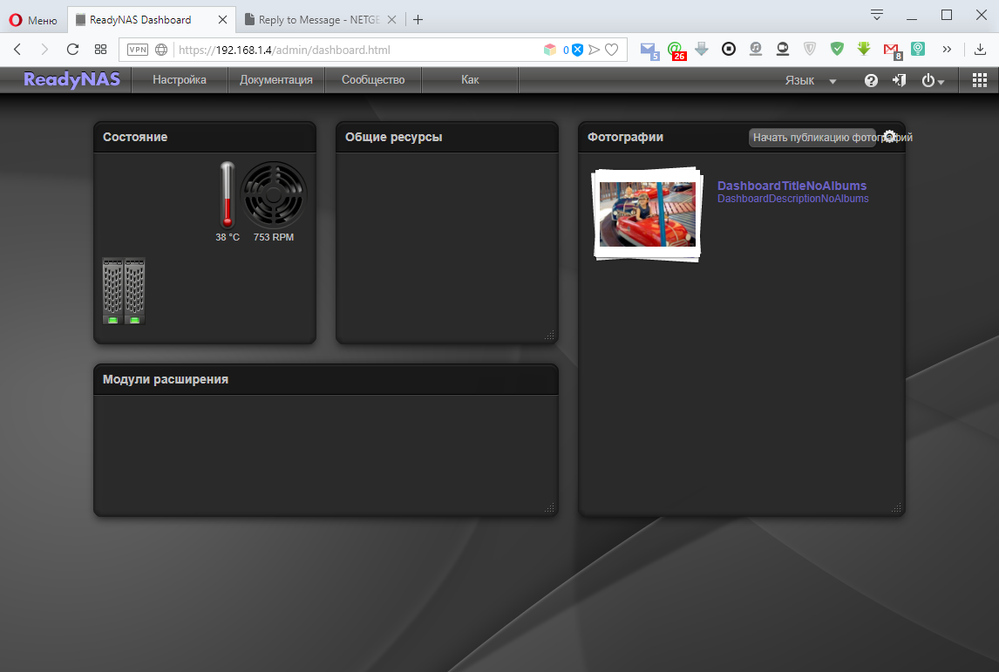999x672 pixels.
Task: Click the colored cube icon in address bar
Action: pyautogui.click(x=550, y=50)
